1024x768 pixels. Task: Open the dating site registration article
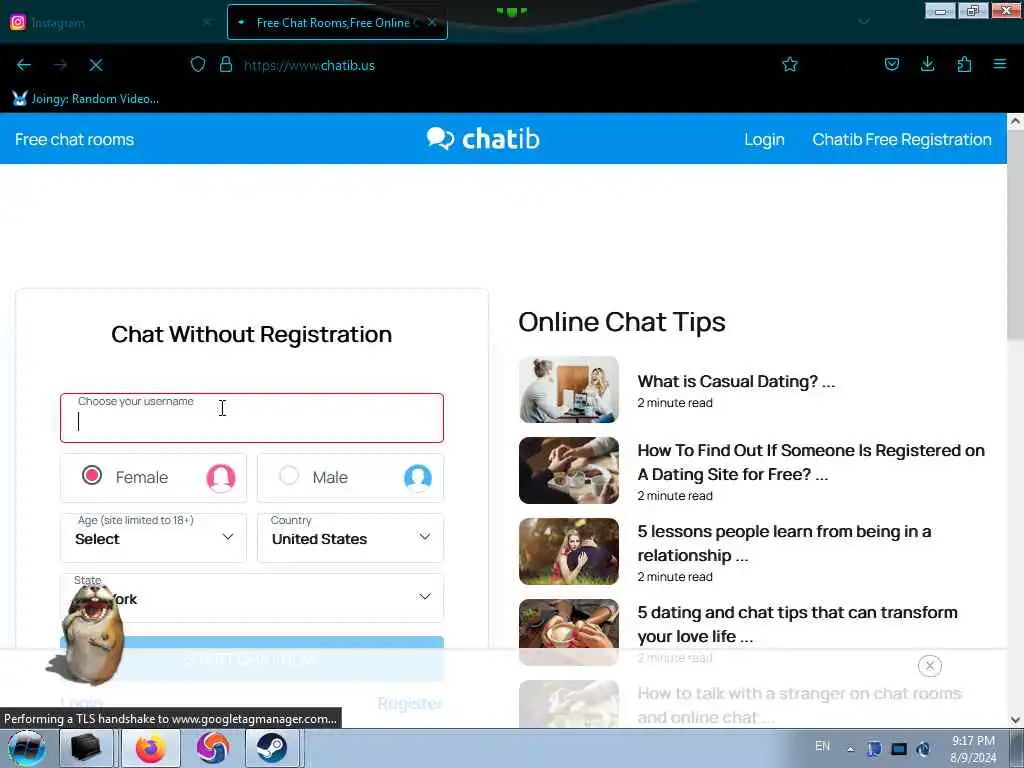(x=811, y=462)
